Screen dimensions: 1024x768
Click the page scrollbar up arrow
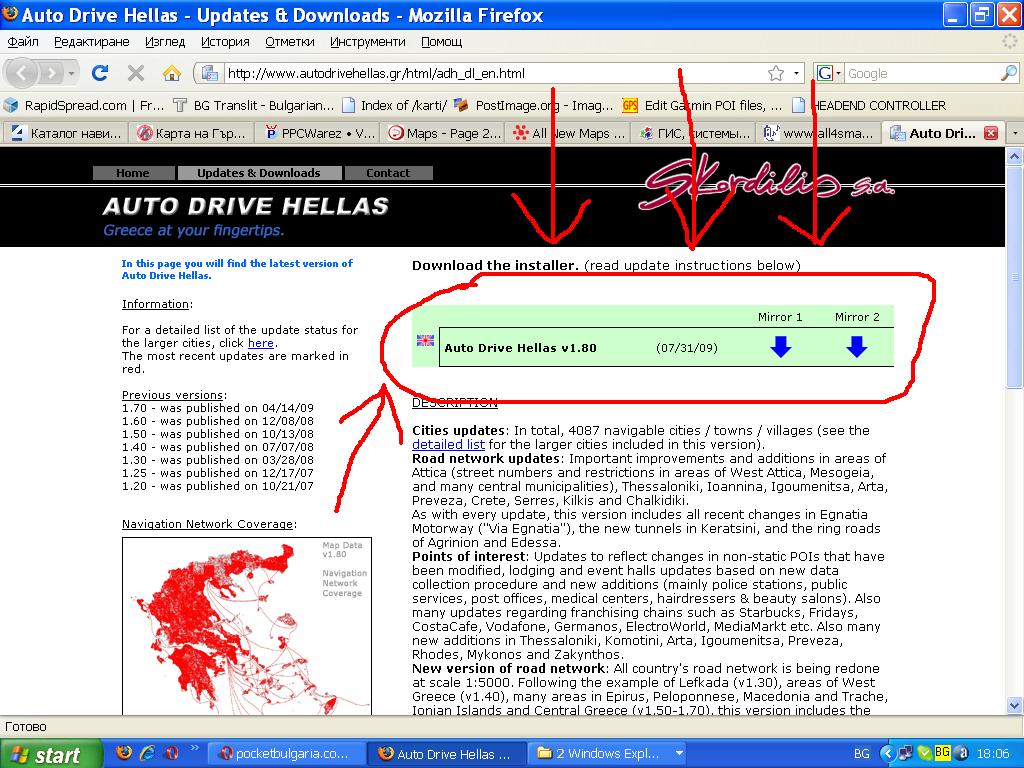click(1014, 156)
